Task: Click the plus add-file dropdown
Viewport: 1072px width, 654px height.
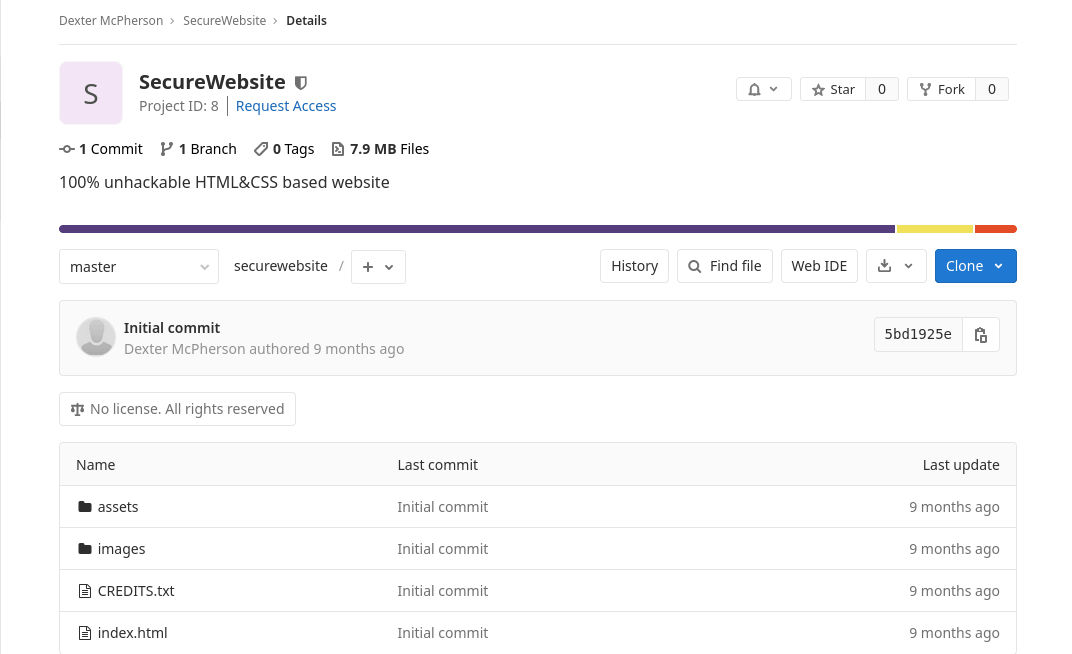Action: click(x=378, y=267)
